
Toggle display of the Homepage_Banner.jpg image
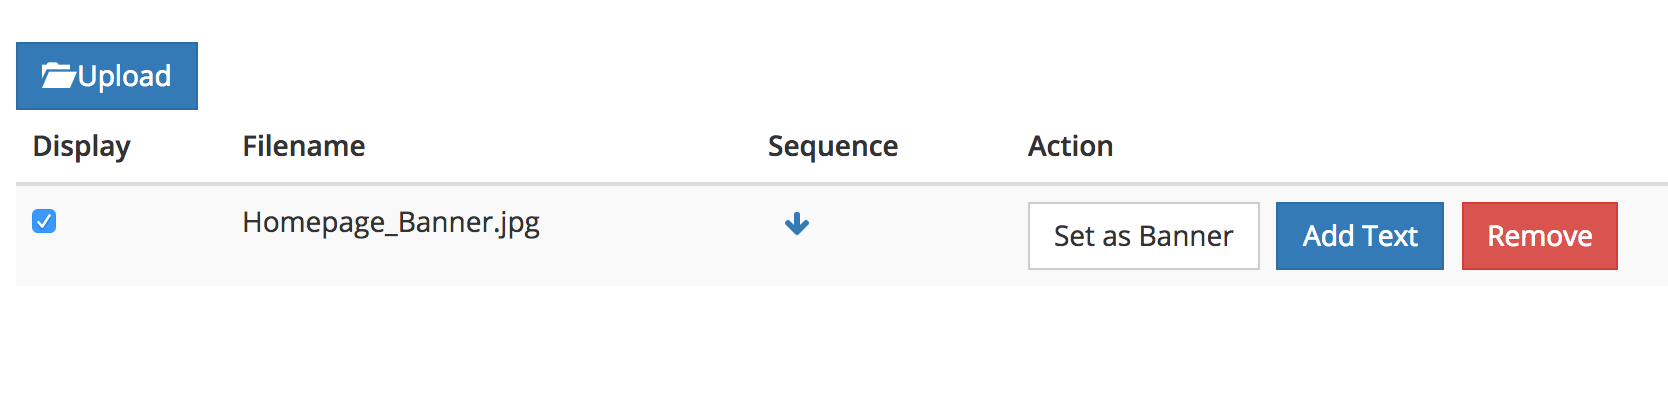(x=44, y=221)
